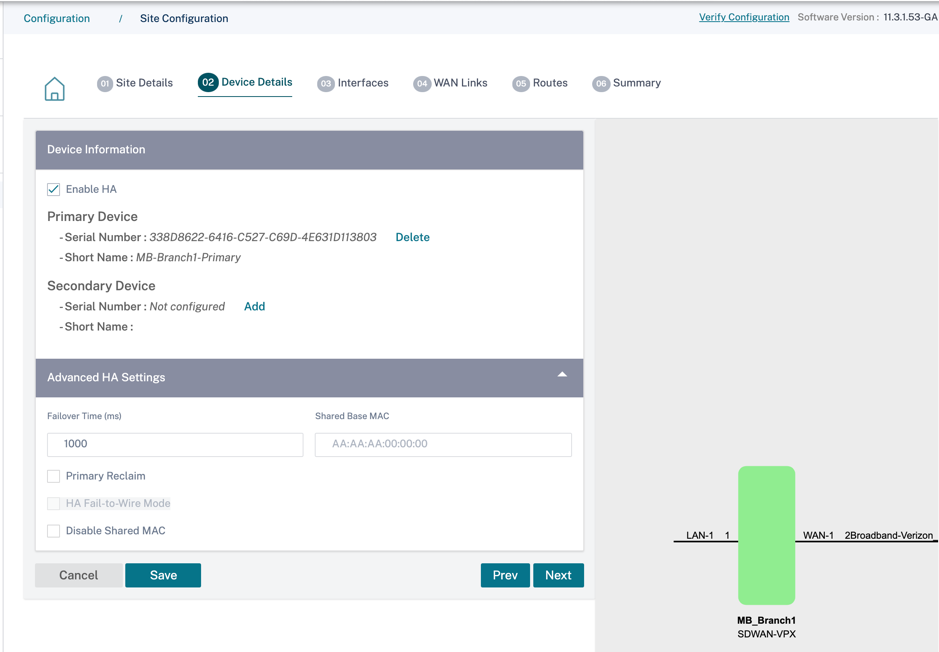Check the Disable Shared MAC option
The height and width of the screenshot is (652, 939).
[x=53, y=530]
